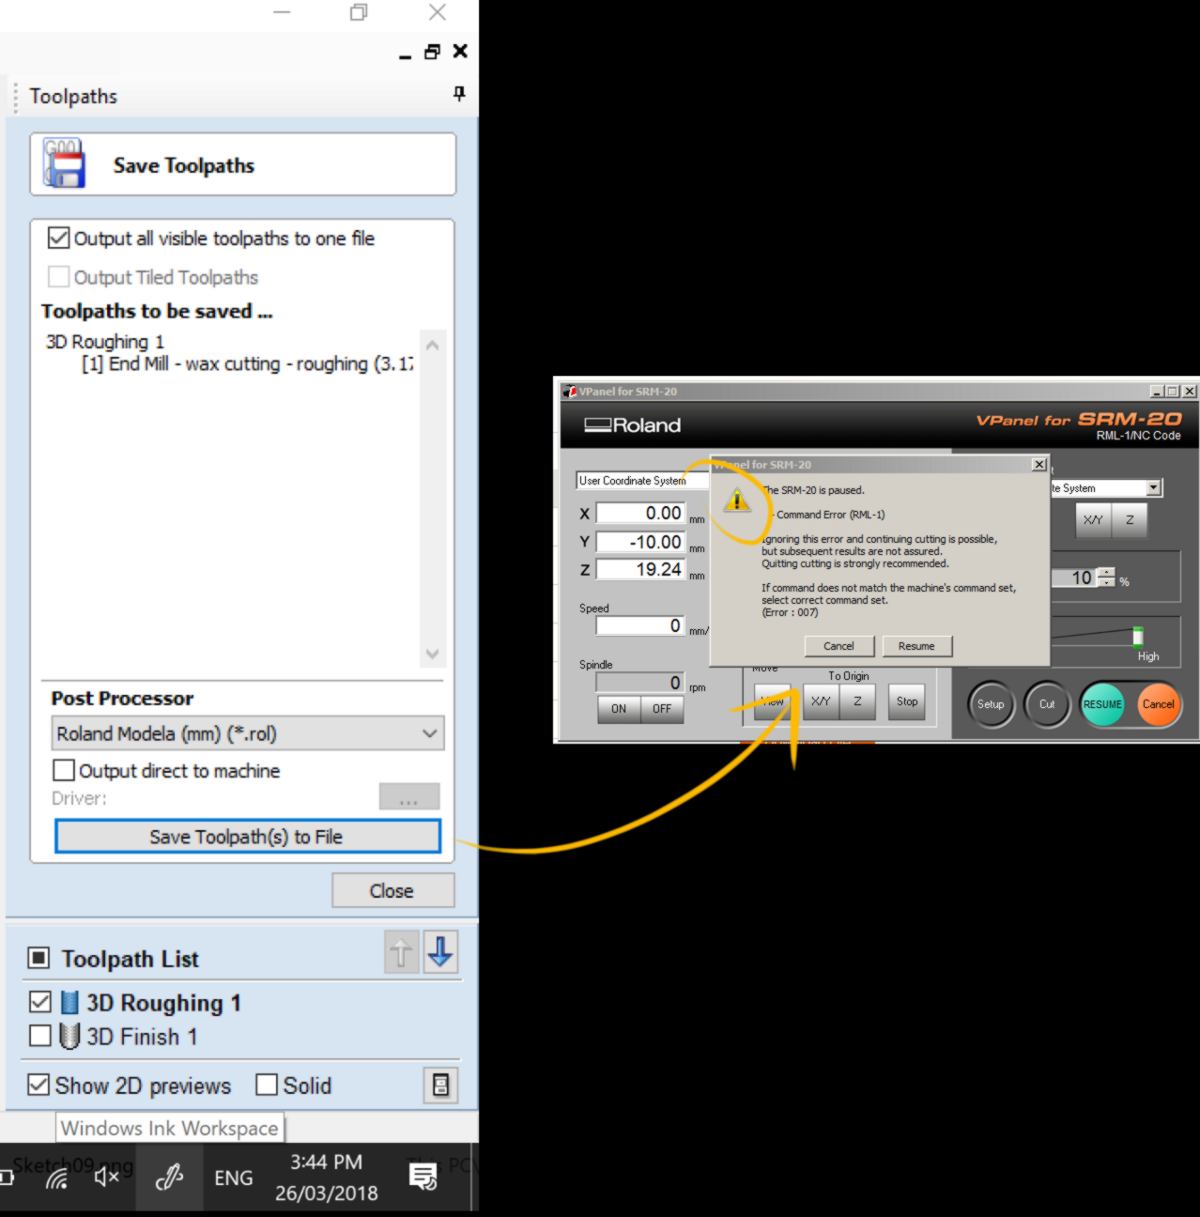
Task: Toggle Output all visible toolpaths to one file
Action: tap(59, 238)
